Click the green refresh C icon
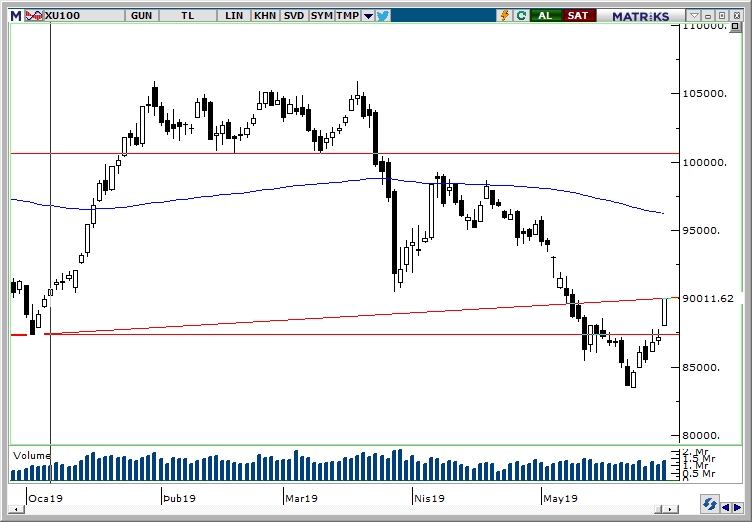 click(x=521, y=16)
